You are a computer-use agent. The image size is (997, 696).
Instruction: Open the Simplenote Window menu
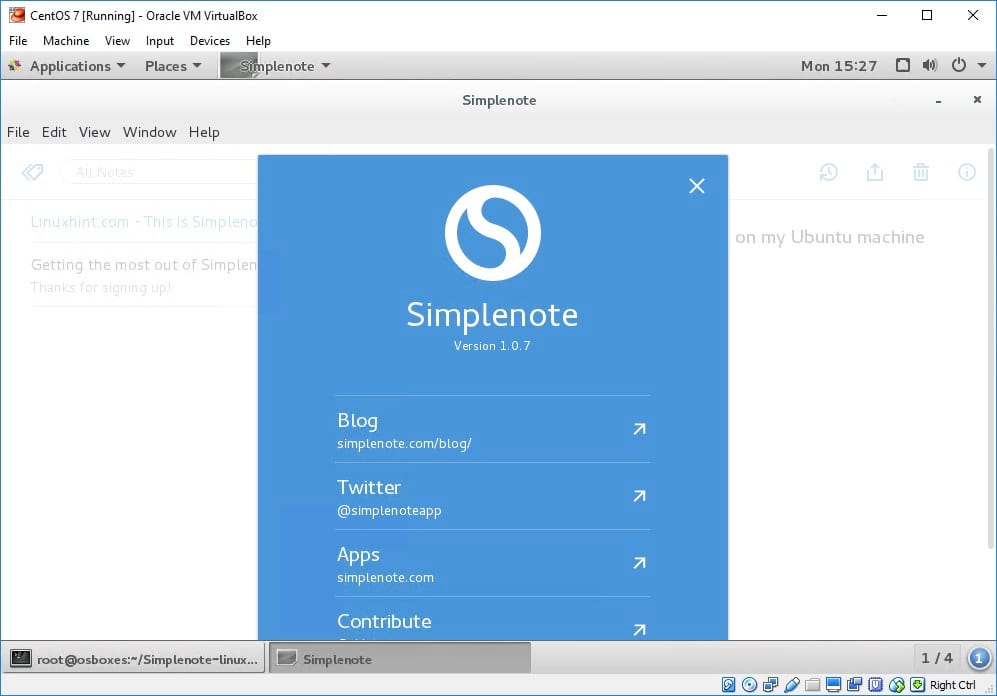[x=149, y=132]
